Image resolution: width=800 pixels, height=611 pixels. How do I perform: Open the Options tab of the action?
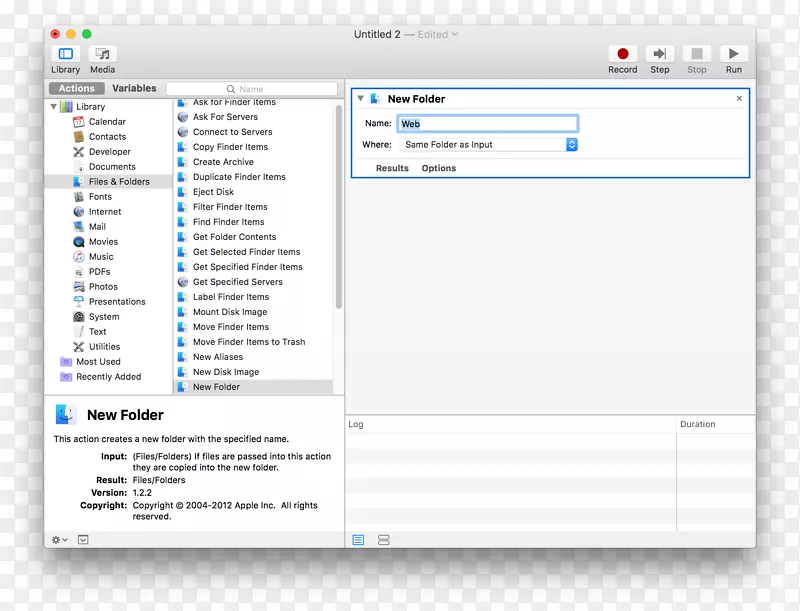[x=439, y=169]
